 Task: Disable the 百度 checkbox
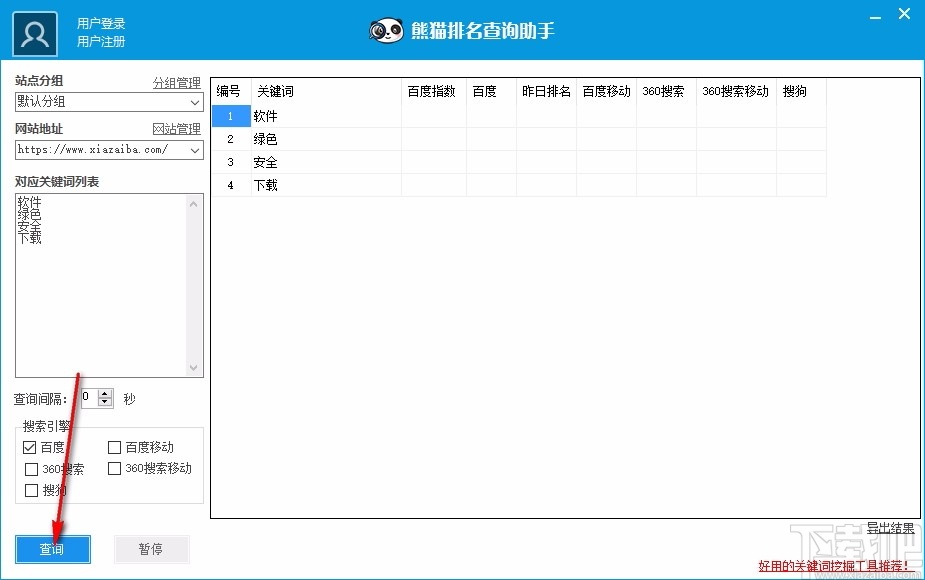click(x=30, y=447)
